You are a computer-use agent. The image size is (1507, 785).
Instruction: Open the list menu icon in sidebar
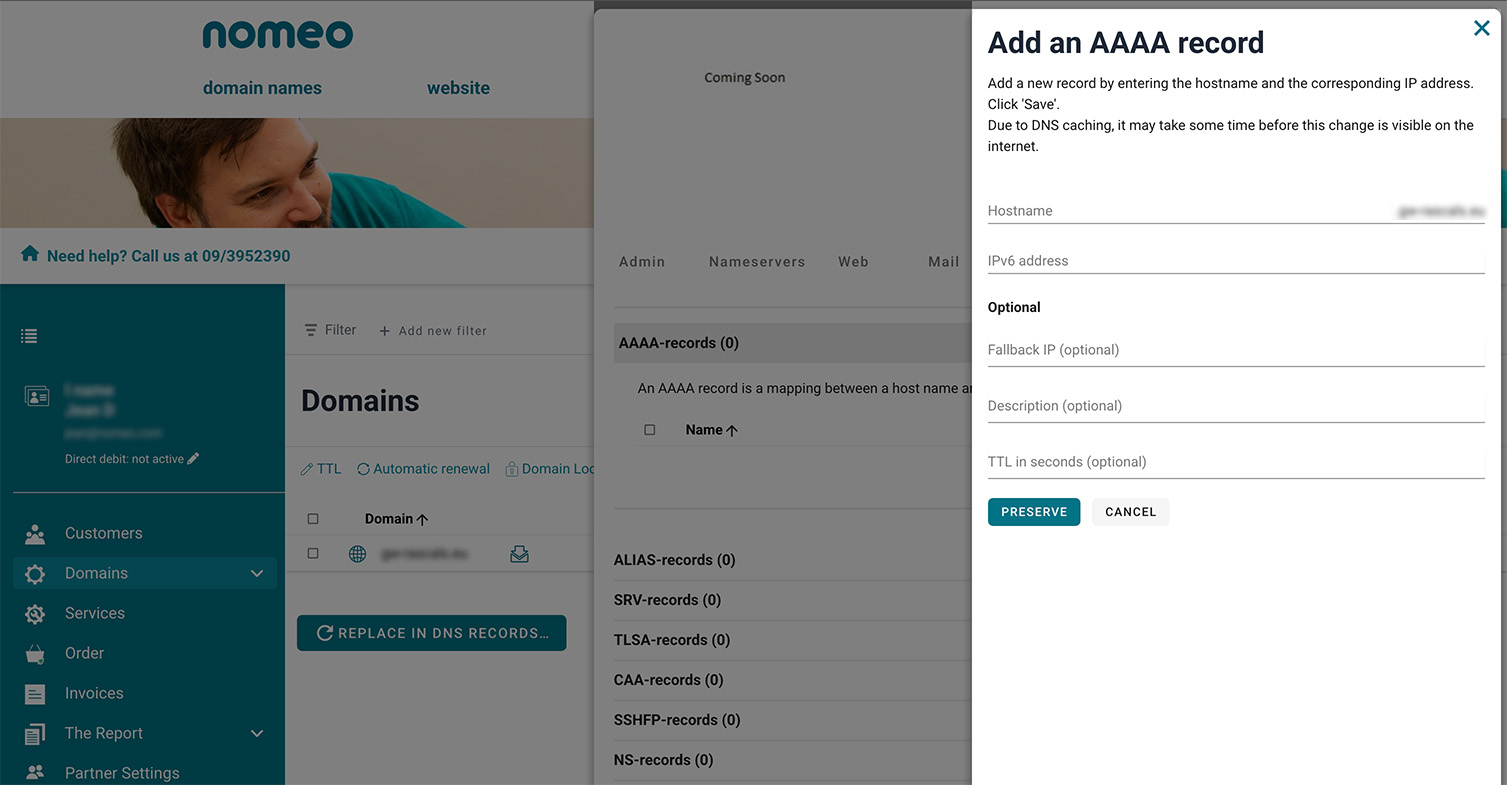pyautogui.click(x=30, y=336)
